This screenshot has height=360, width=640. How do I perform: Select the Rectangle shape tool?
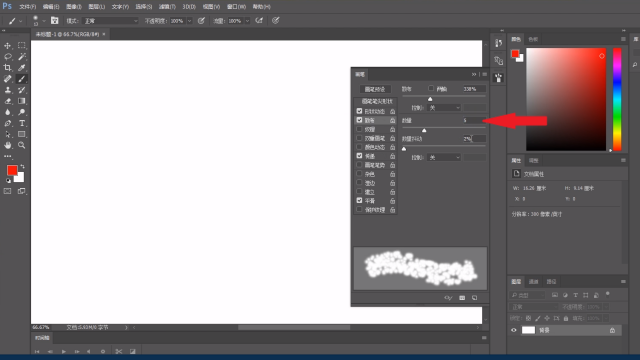point(22,134)
